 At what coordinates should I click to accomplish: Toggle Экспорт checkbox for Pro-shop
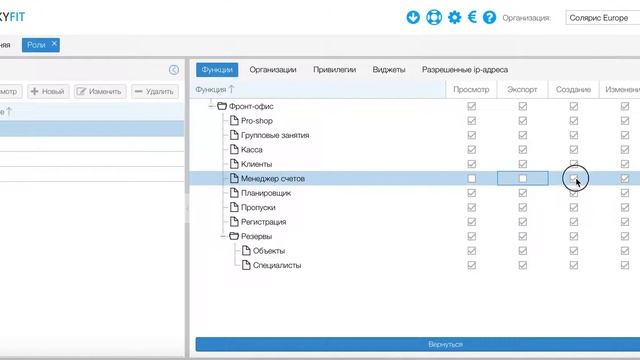click(523, 120)
